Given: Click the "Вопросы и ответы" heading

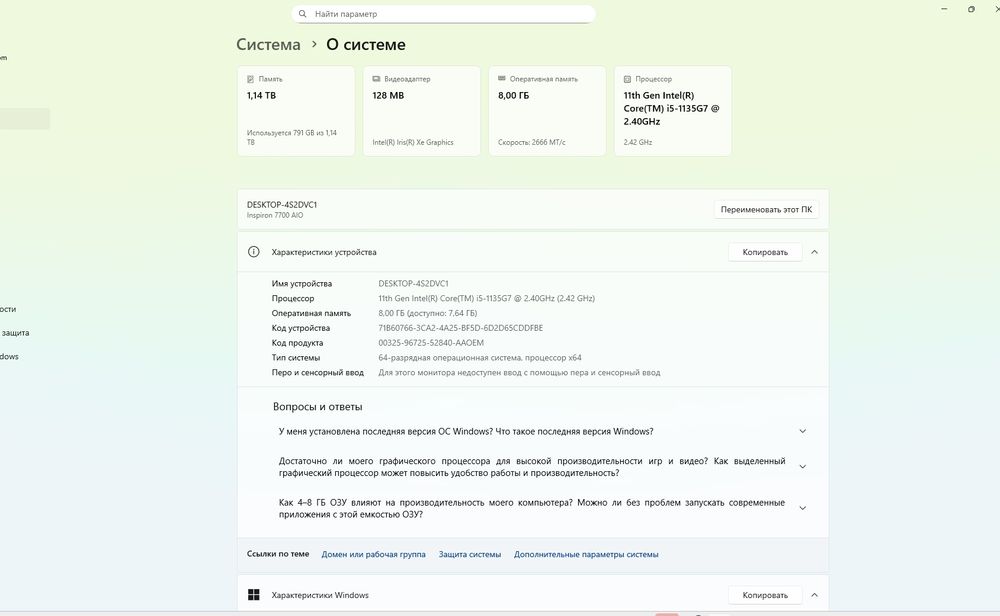Looking at the screenshot, I should click(x=318, y=406).
